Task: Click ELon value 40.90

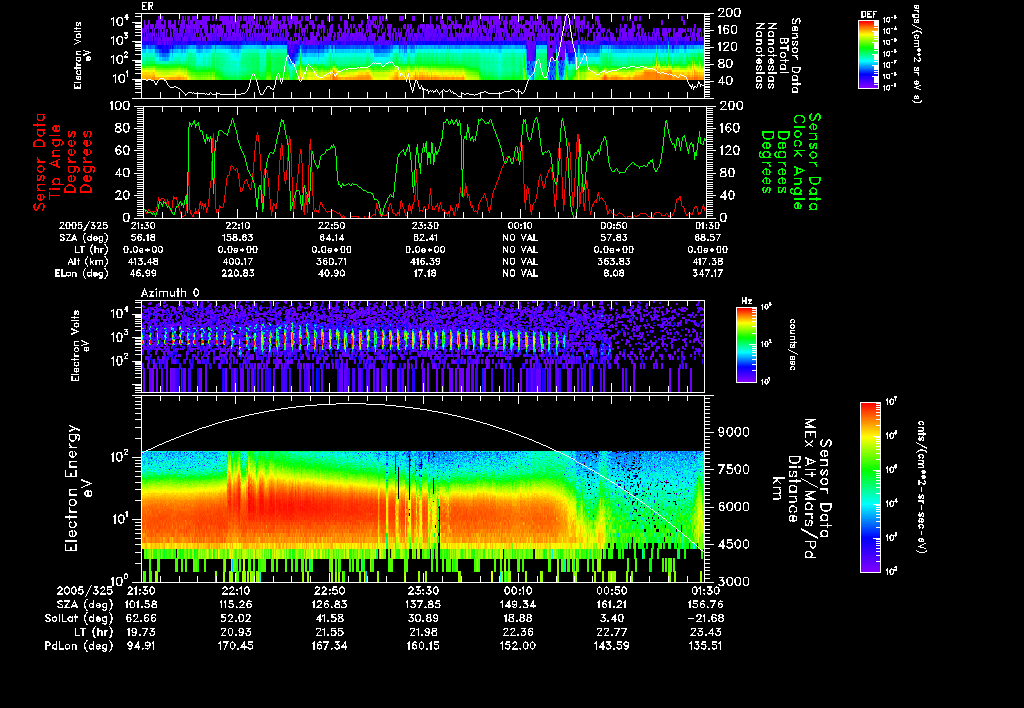Action: 331,274
